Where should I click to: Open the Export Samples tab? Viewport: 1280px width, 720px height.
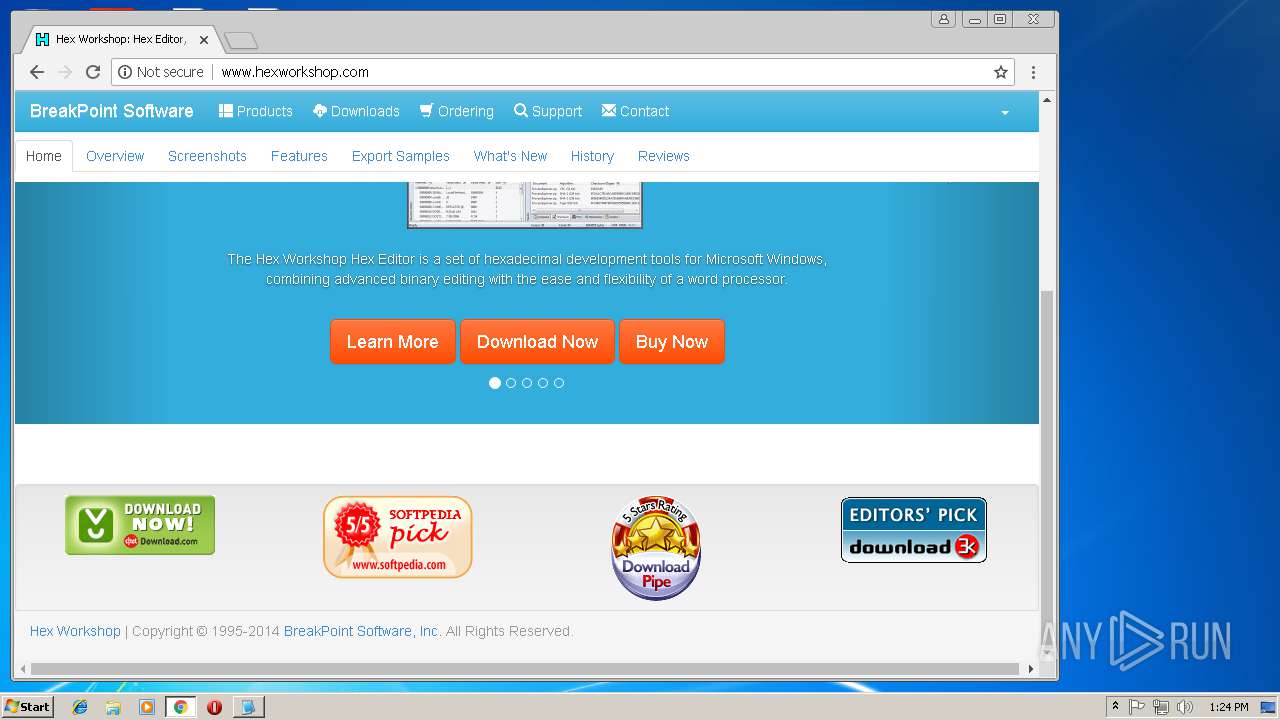[400, 156]
